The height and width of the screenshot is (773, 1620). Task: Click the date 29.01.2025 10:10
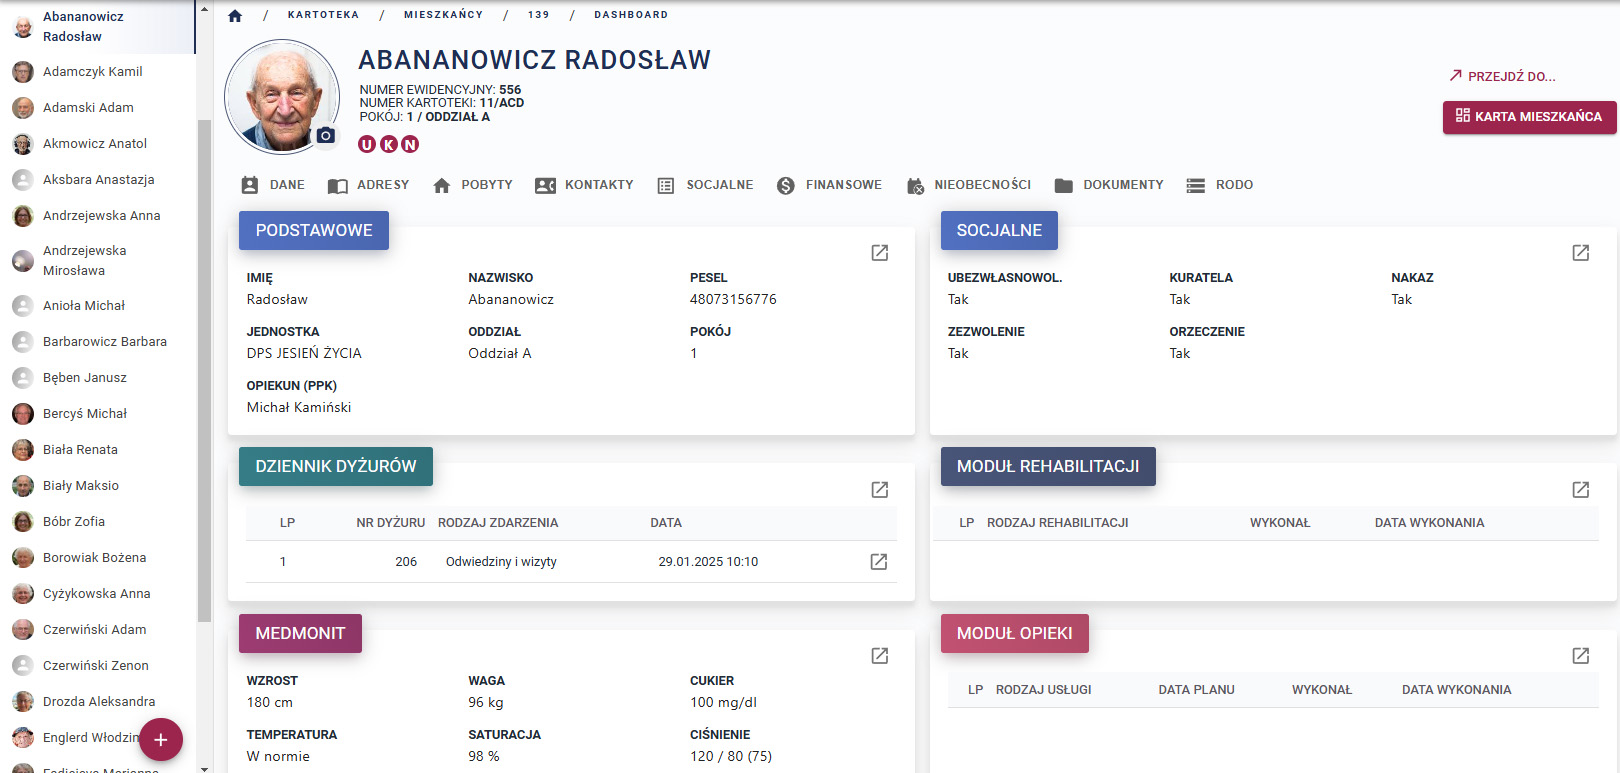coord(708,562)
